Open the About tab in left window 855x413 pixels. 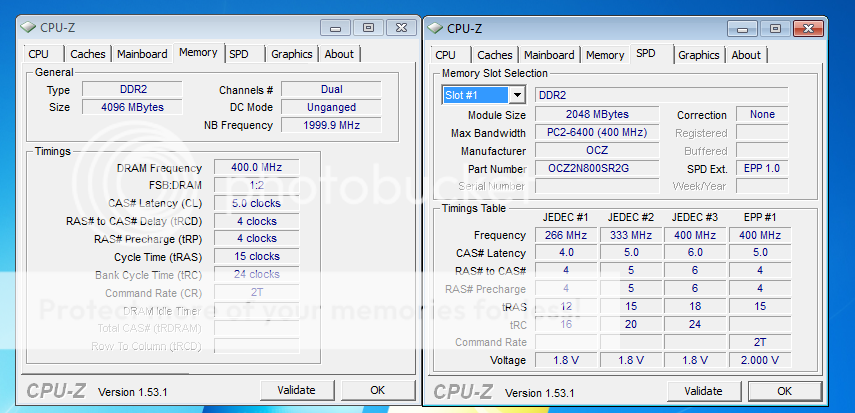tap(339, 54)
